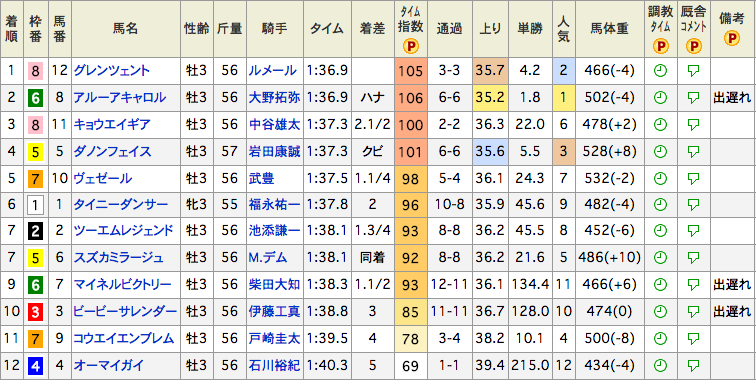The image size is (756, 380).
Task: Click last-3F time 35.2 cell
Action: tap(490, 98)
